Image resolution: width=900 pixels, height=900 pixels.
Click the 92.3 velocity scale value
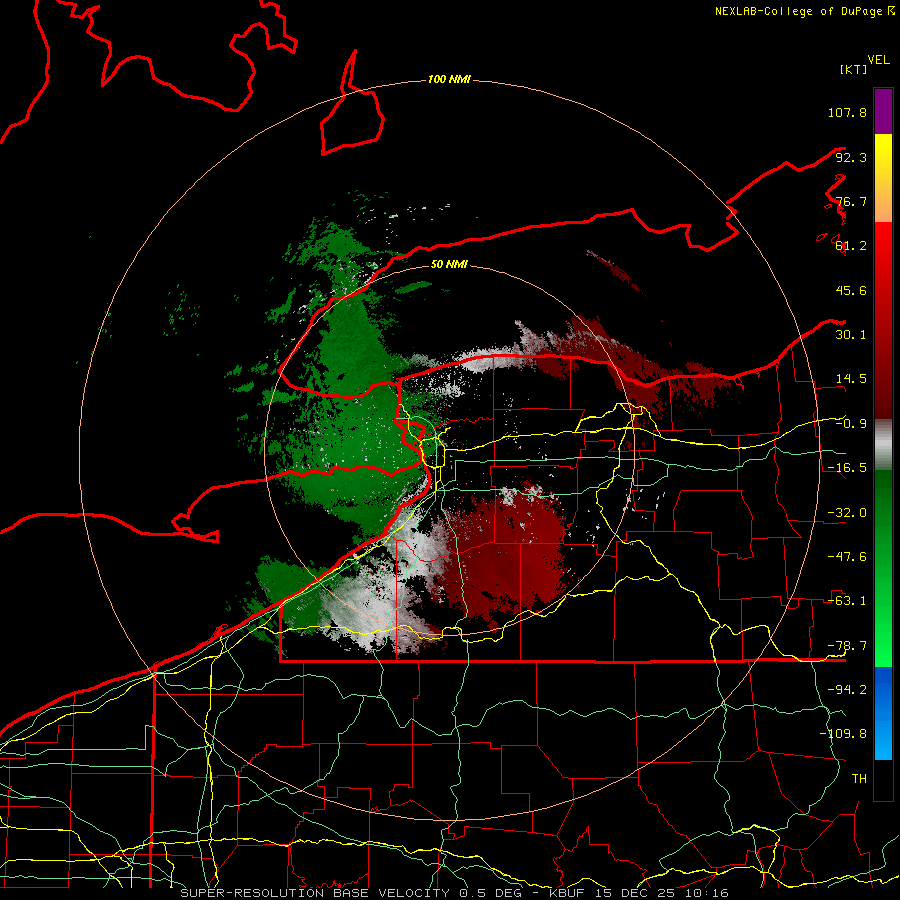click(x=851, y=157)
